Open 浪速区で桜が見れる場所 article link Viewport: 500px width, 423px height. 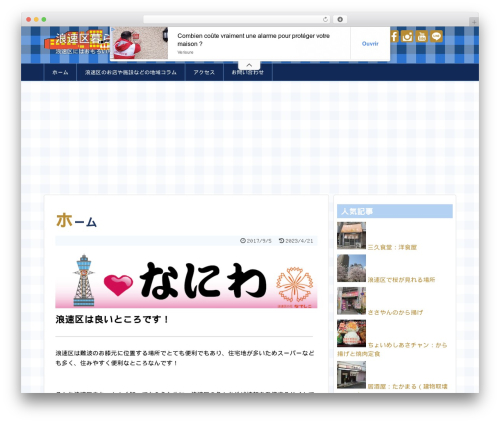point(401,280)
